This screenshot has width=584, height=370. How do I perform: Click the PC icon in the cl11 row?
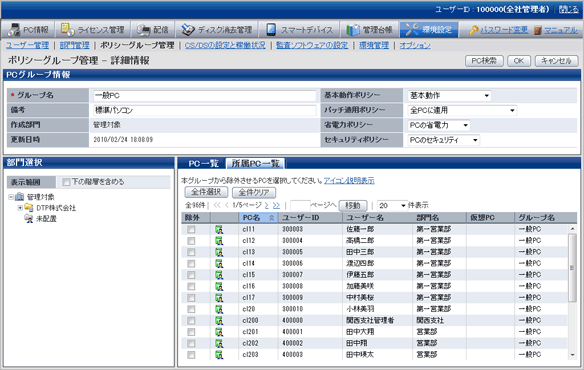coord(219,230)
